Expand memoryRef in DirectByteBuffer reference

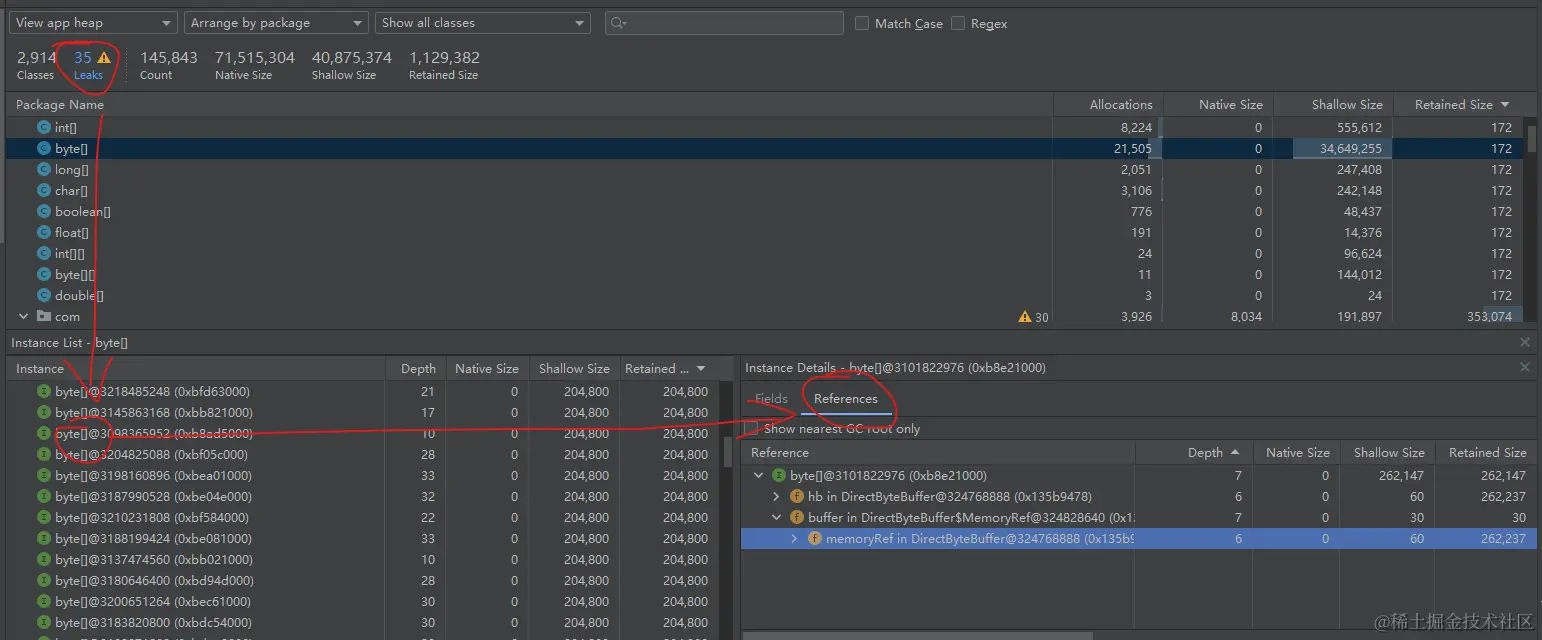point(794,538)
